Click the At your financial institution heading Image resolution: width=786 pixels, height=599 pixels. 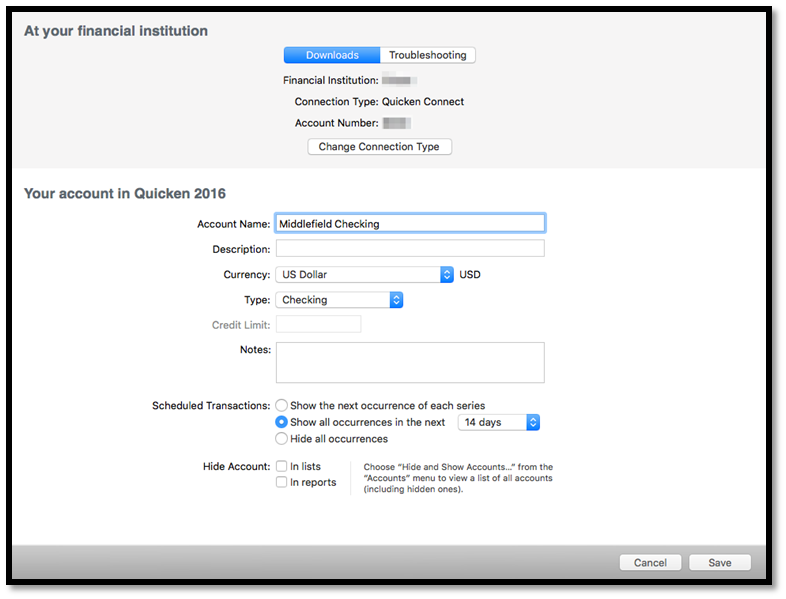pos(116,31)
